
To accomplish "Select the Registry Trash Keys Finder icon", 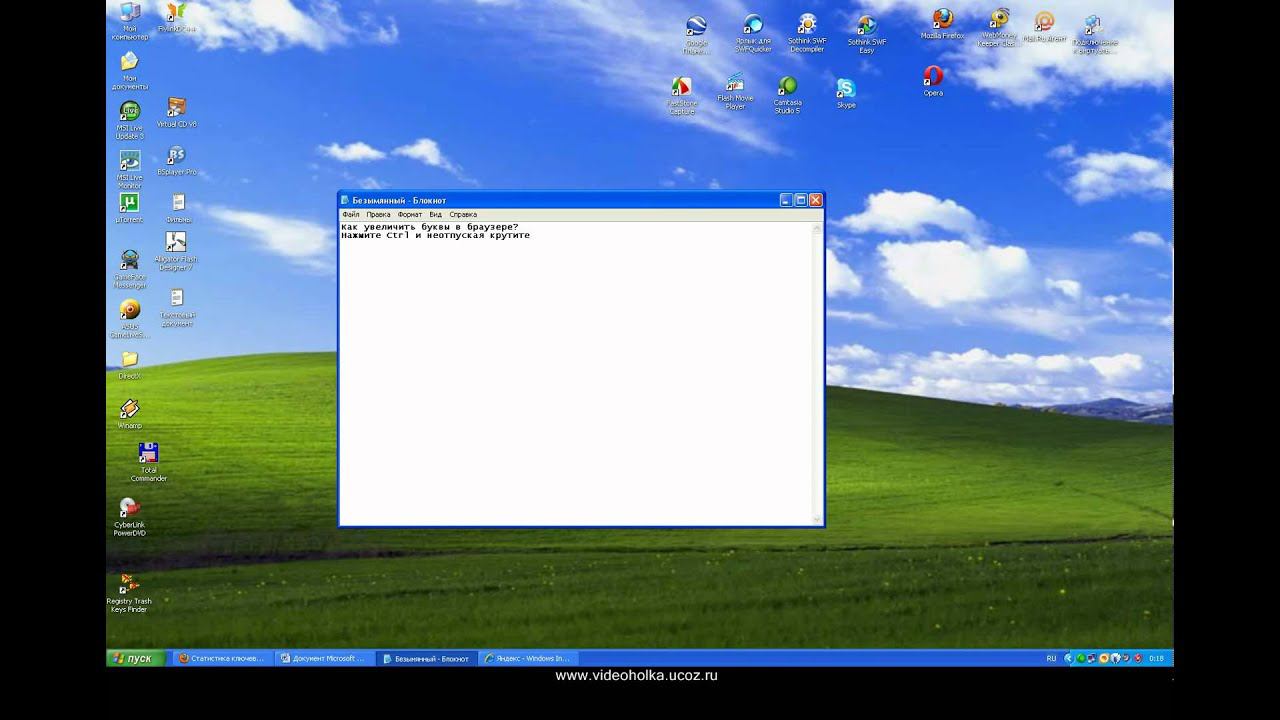I will [129, 593].
